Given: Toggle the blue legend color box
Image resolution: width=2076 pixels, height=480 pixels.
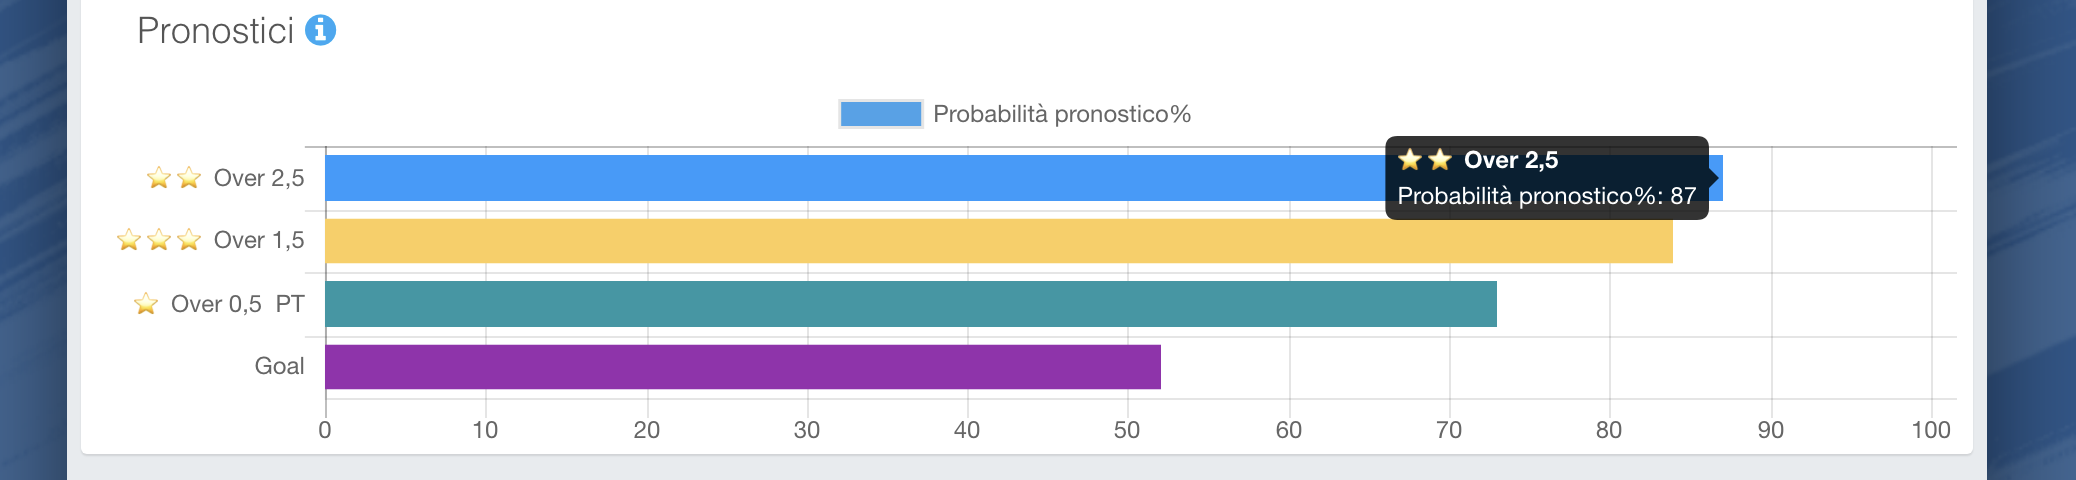Looking at the screenshot, I should coord(880,114).
